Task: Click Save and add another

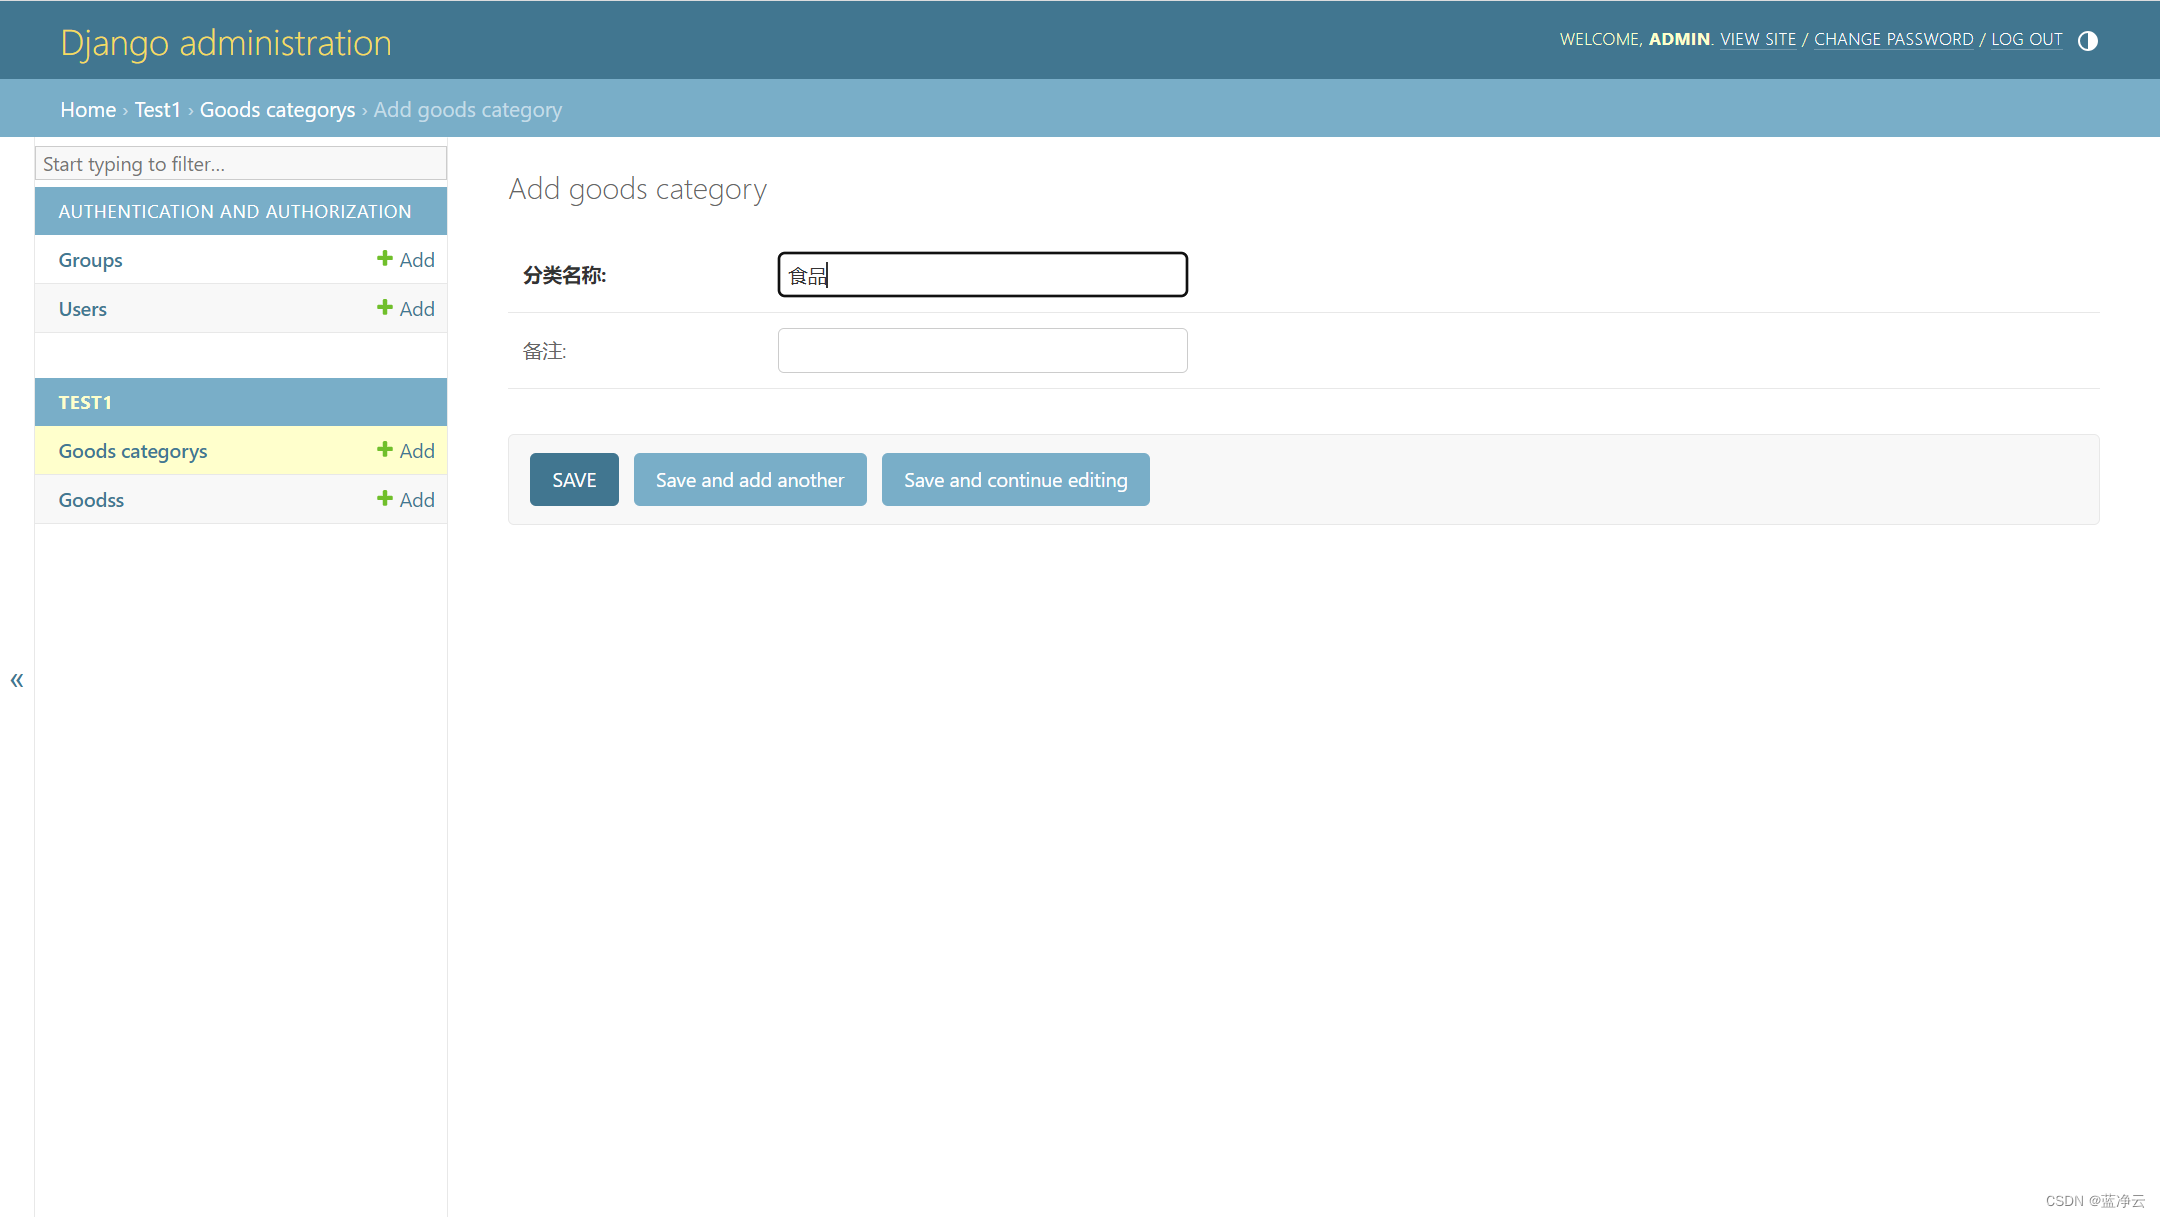Action: [749, 480]
